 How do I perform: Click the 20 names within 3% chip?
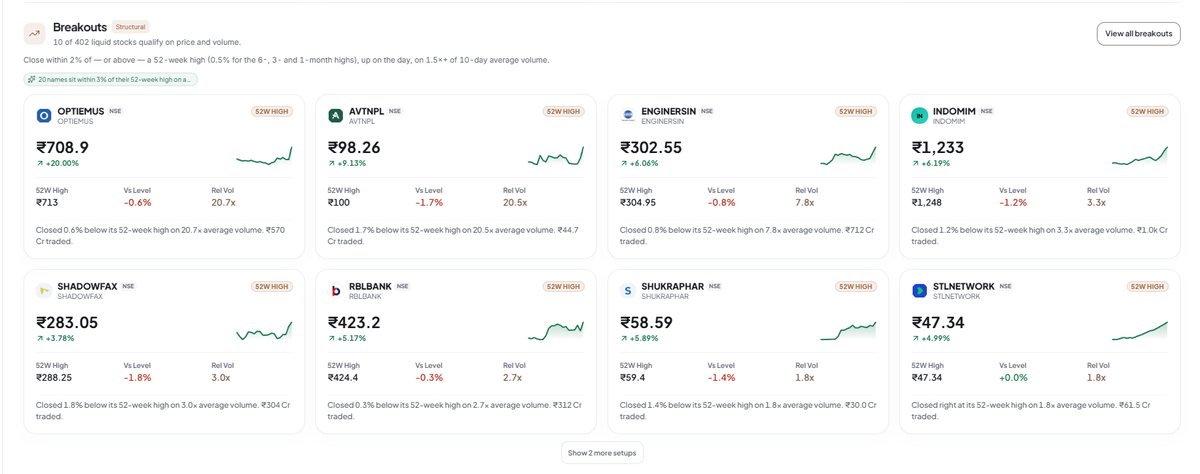click(111, 79)
